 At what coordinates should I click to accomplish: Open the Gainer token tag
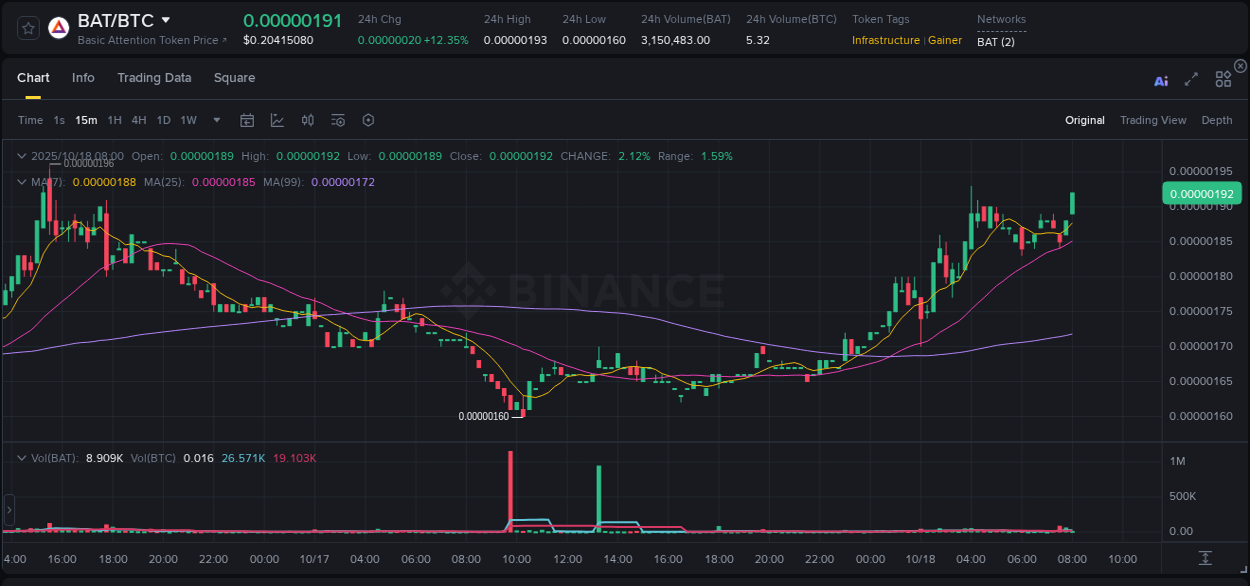(944, 41)
